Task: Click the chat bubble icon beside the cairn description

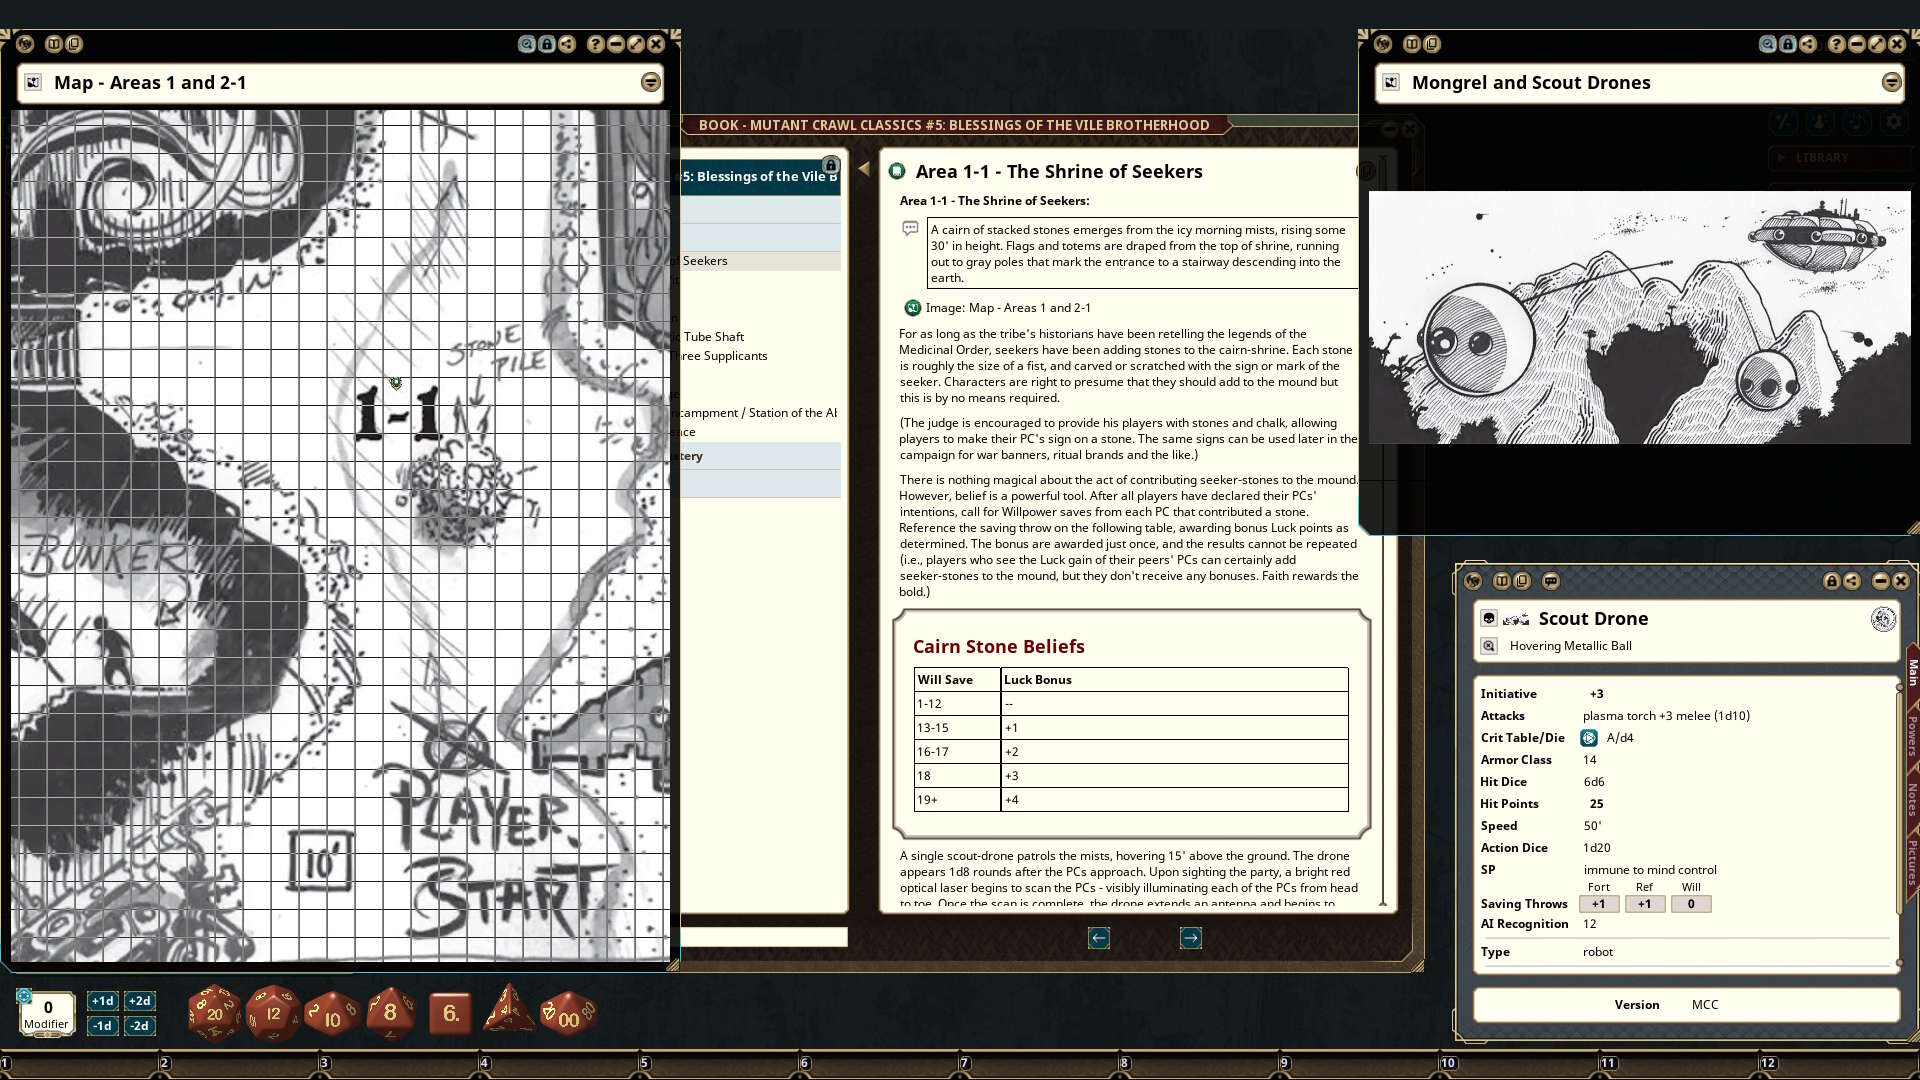Action: [910, 229]
